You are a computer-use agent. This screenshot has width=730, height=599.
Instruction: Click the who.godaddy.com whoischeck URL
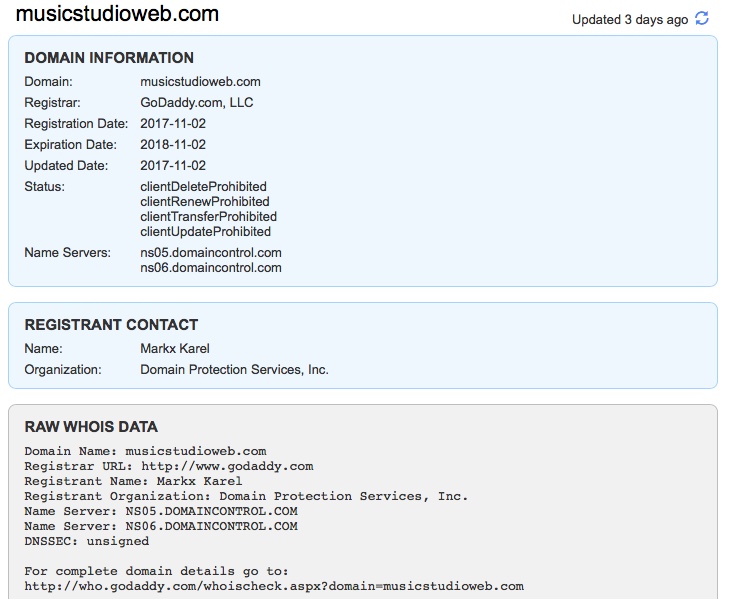[274, 586]
